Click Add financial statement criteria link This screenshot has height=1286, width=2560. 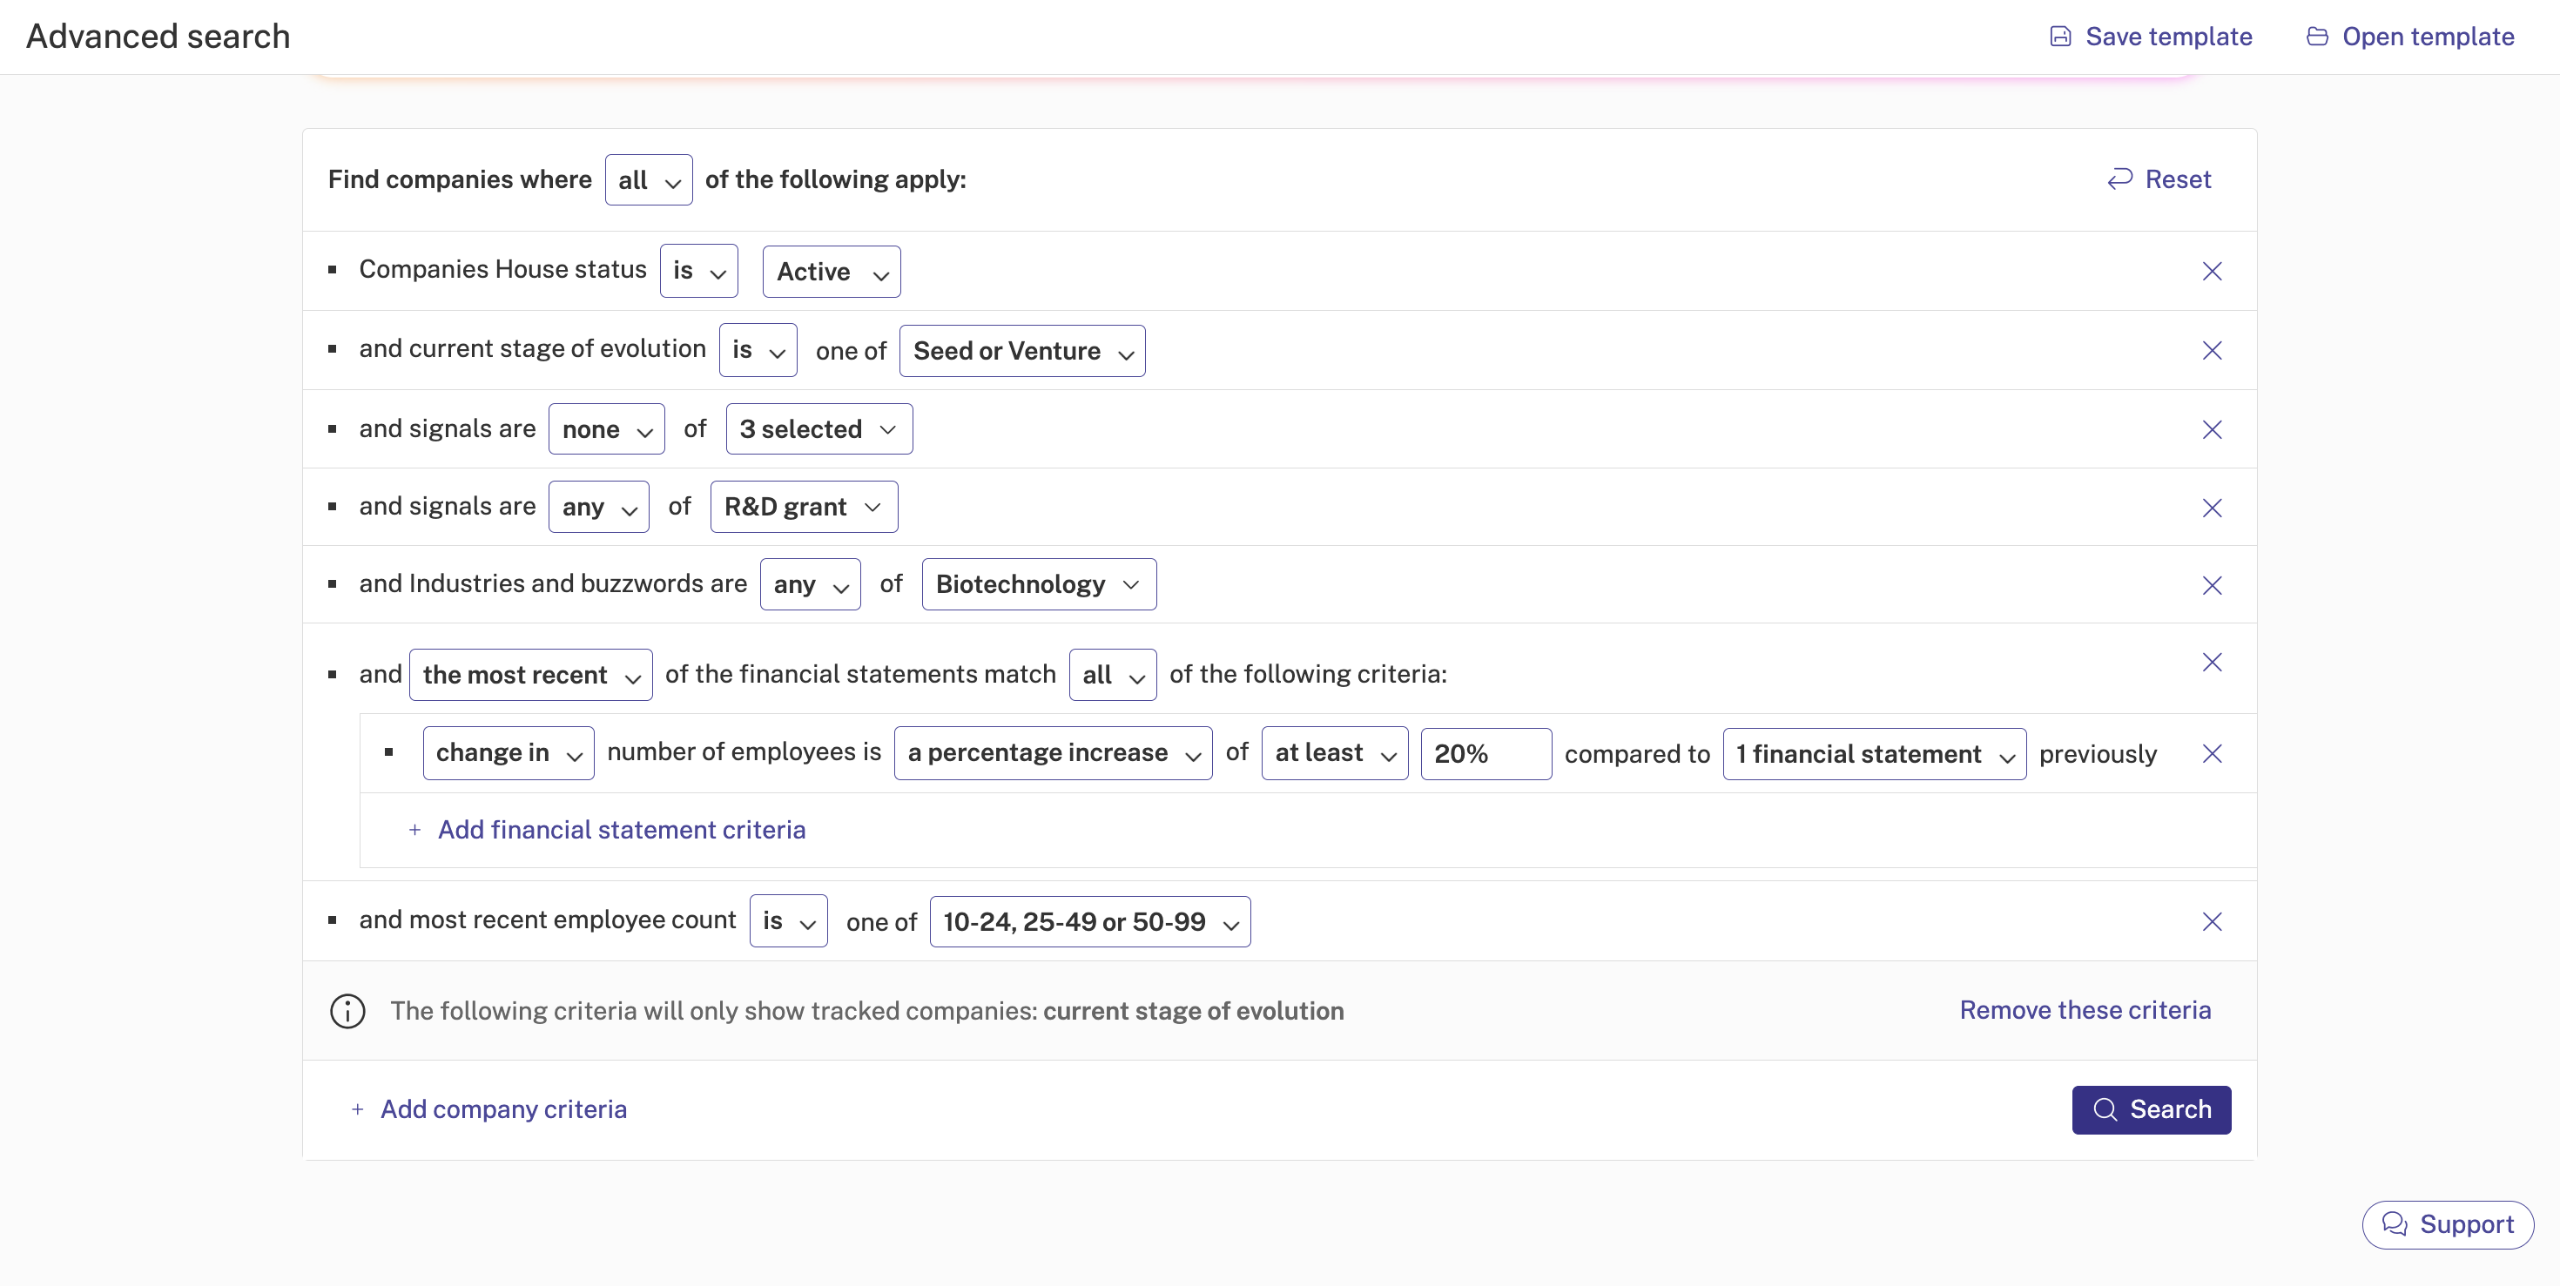[621, 830]
